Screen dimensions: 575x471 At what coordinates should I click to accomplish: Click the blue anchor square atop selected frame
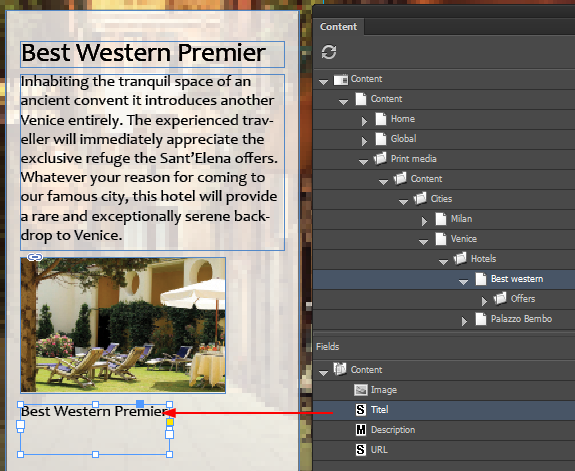tap(140, 404)
